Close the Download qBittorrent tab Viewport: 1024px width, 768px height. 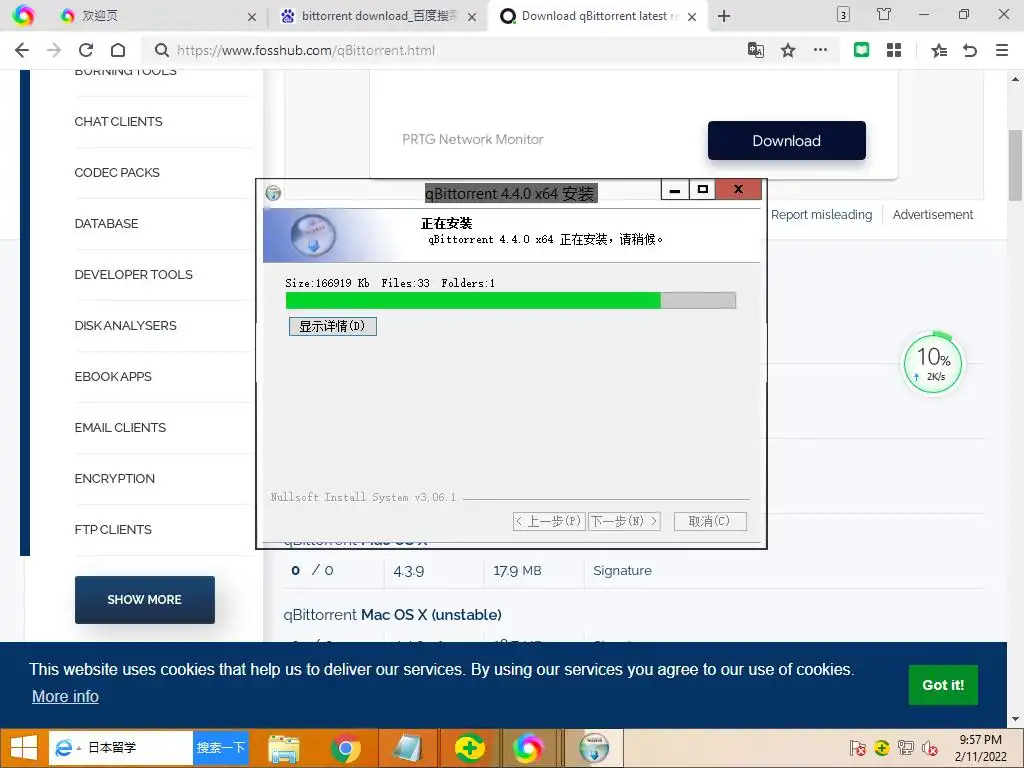(692, 17)
